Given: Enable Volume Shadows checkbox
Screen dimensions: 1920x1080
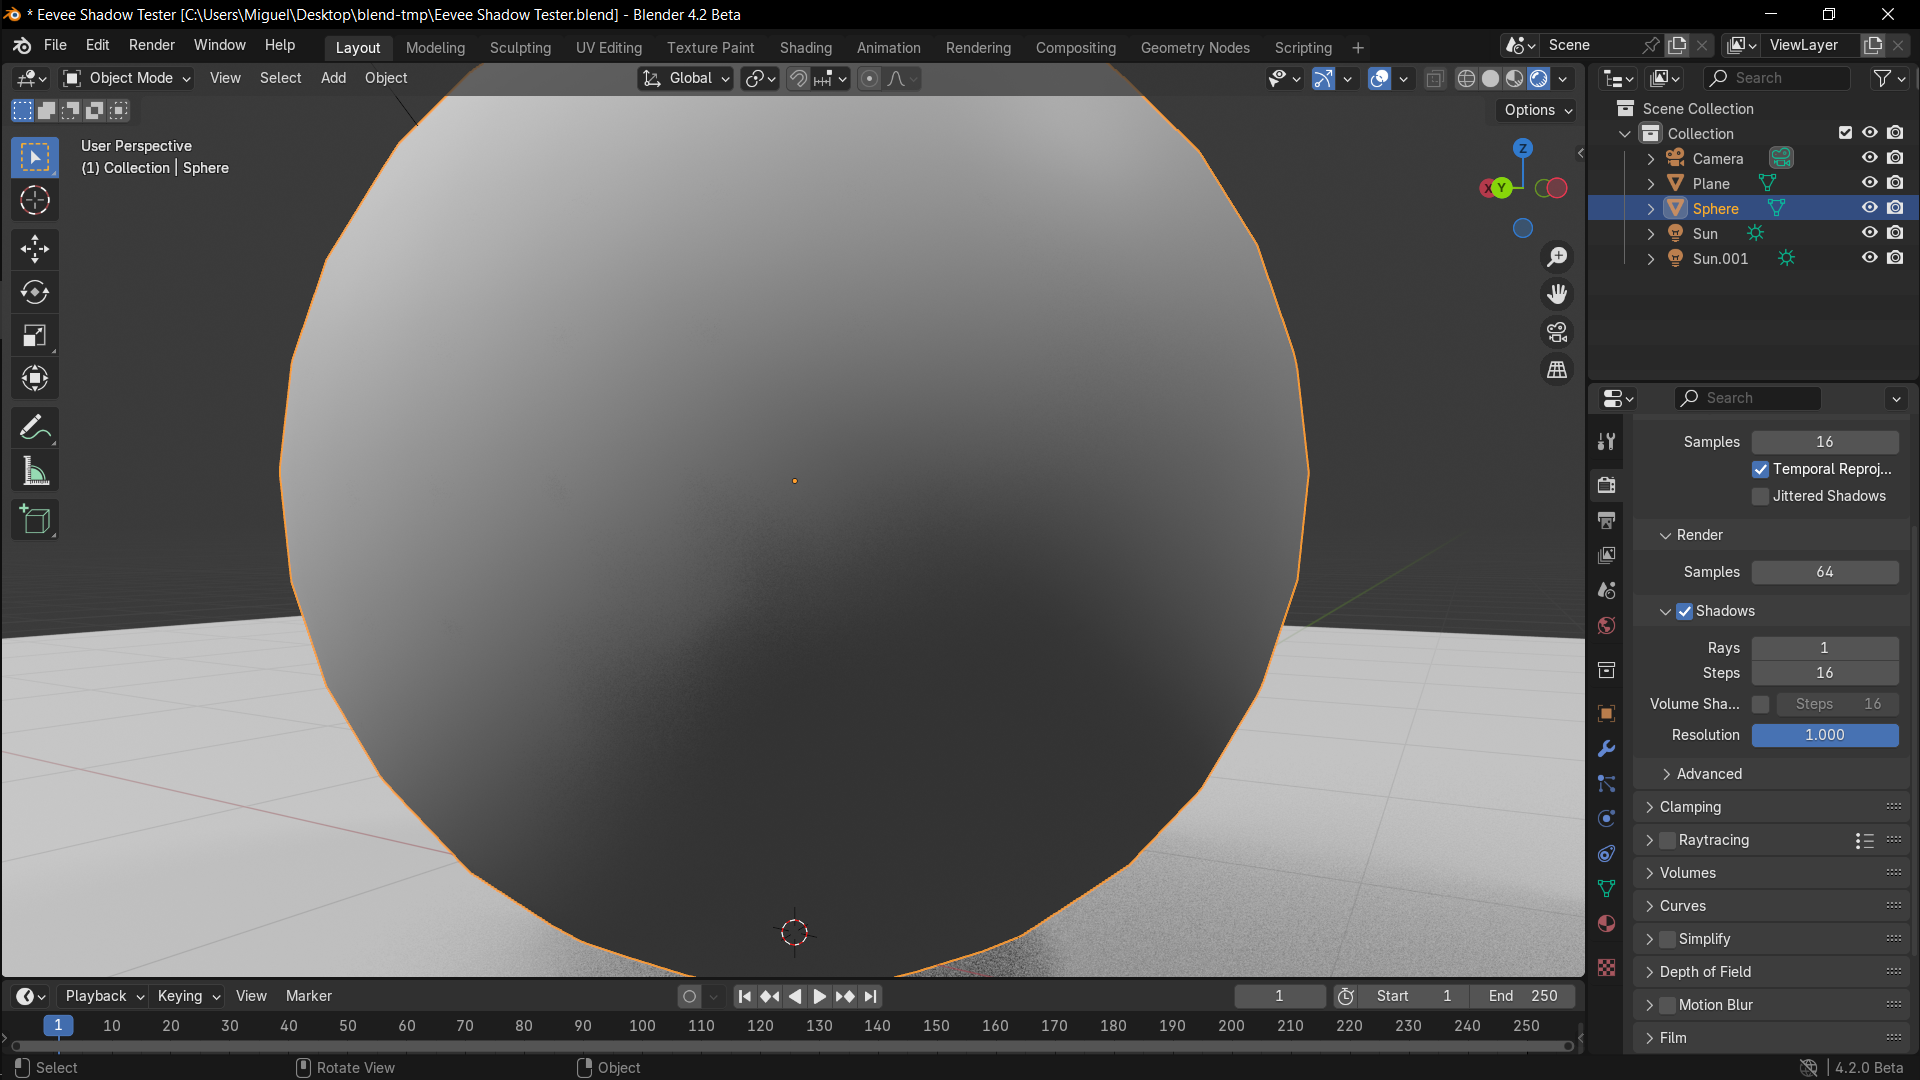Looking at the screenshot, I should 1760,704.
